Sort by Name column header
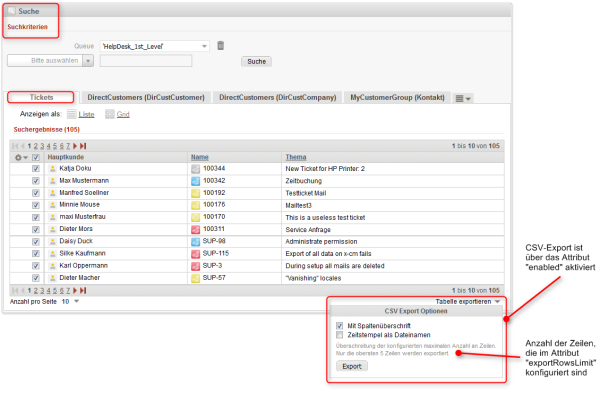The image size is (600, 393). (200, 157)
